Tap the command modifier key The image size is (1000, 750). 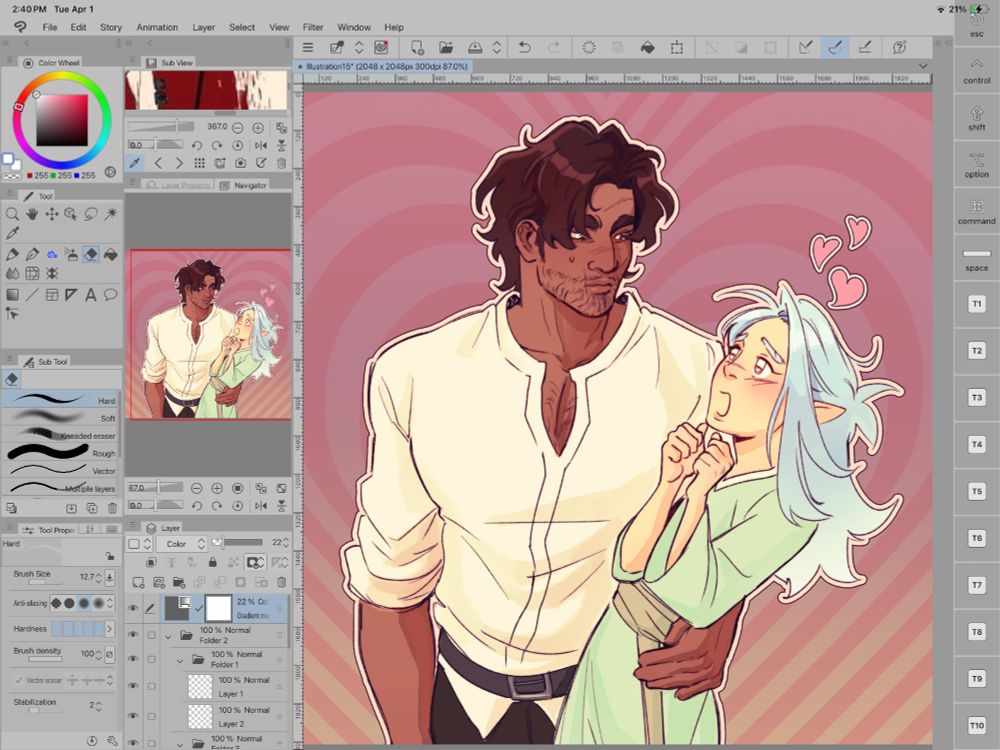(976, 212)
